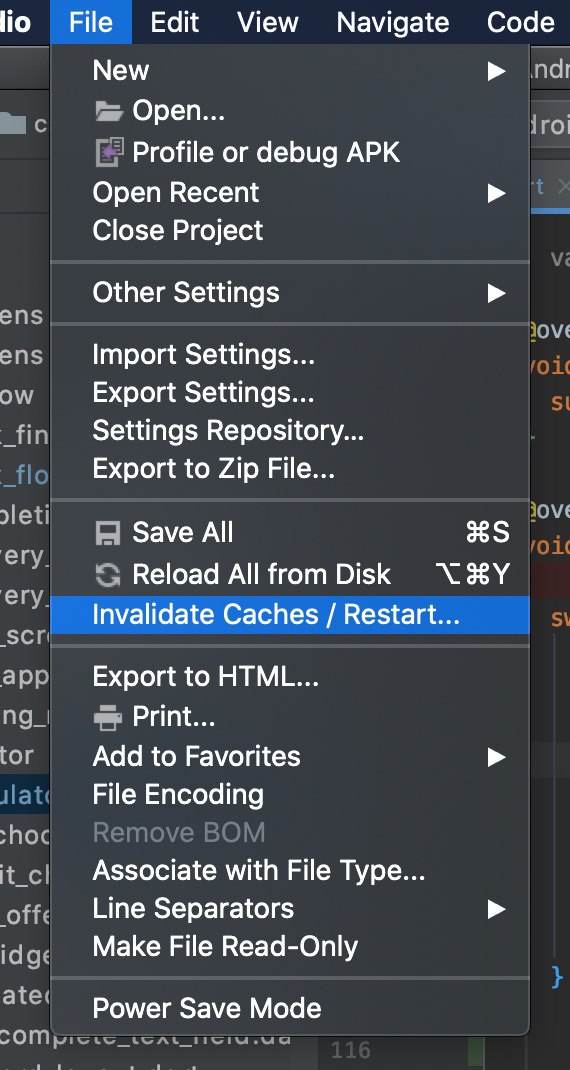This screenshot has height=1070, width=570.
Task: Click the Reload All from Disk refresh icon
Action: 108,575
